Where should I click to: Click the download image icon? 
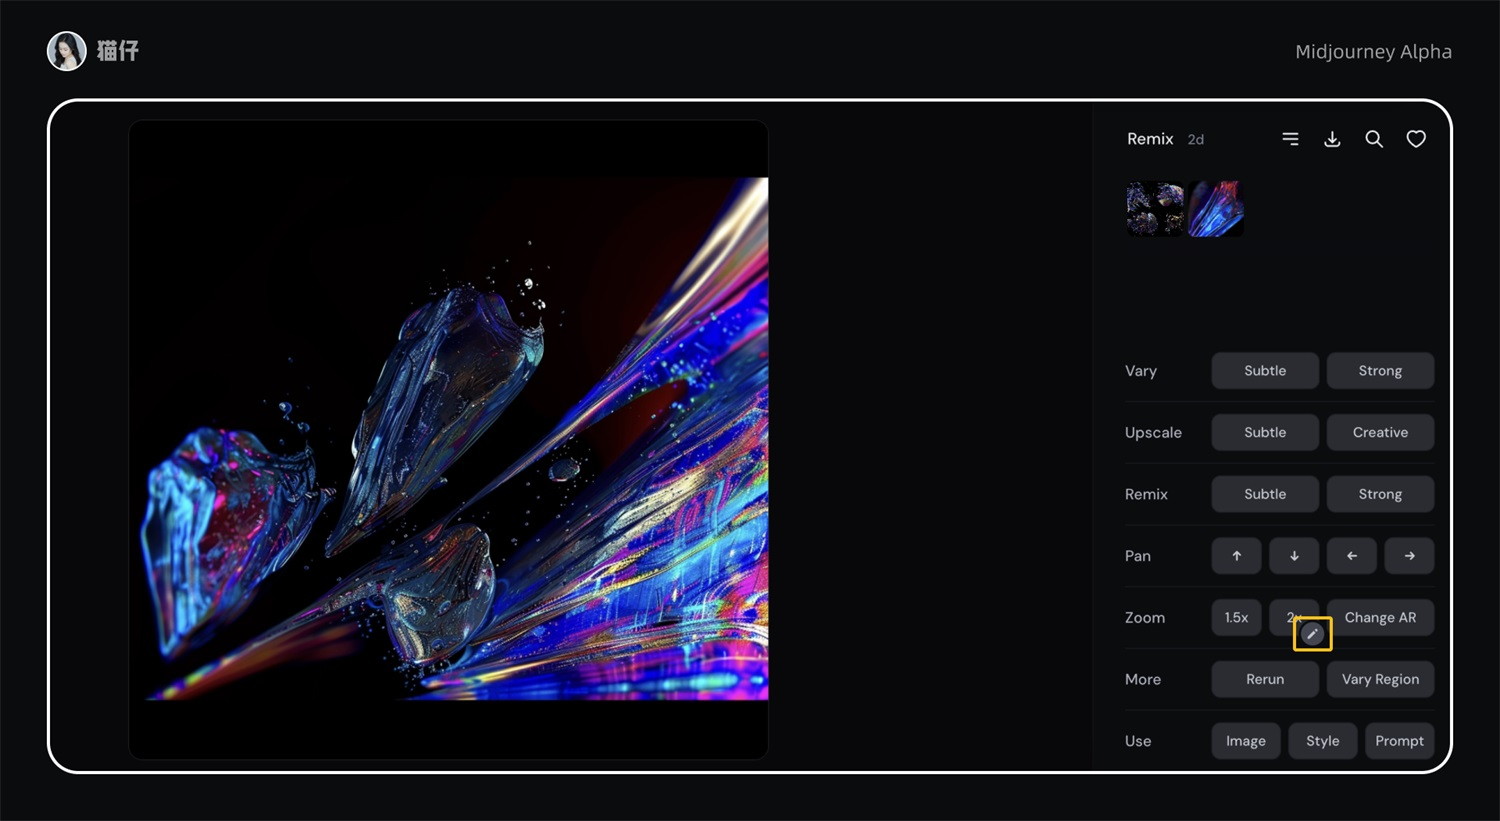pyautogui.click(x=1332, y=139)
